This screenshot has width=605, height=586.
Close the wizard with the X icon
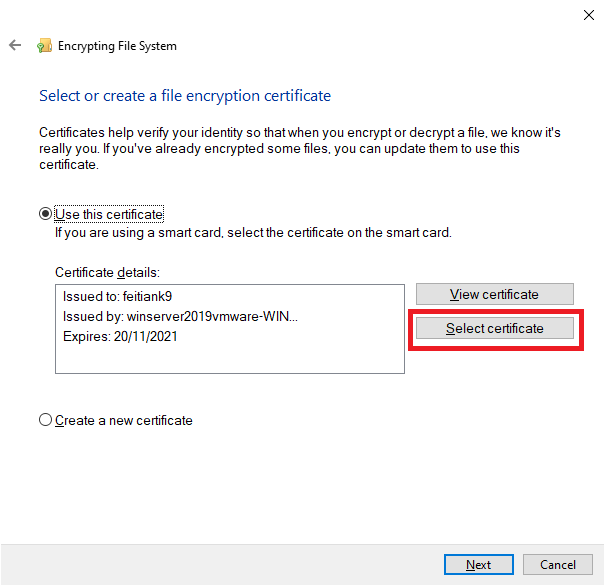(x=588, y=15)
